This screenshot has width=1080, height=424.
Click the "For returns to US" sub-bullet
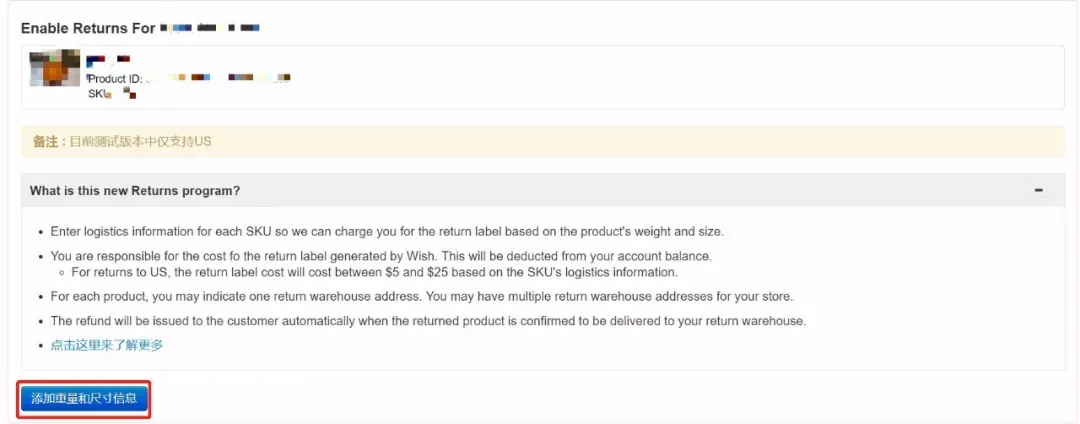[375, 272]
